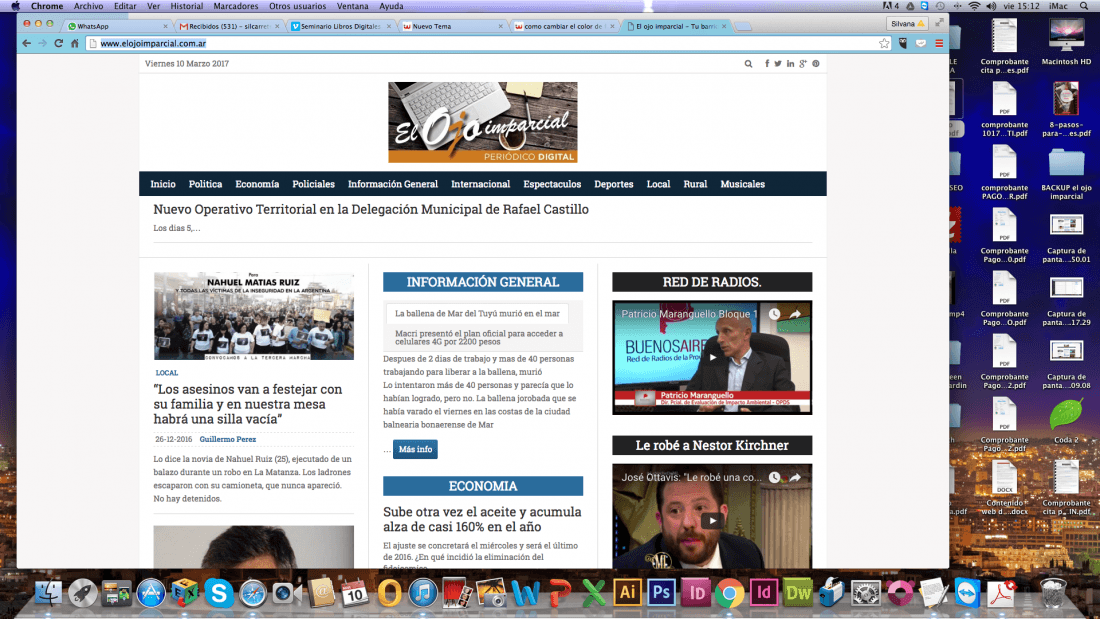Open Dreamweaver from the Dock

tap(798, 593)
